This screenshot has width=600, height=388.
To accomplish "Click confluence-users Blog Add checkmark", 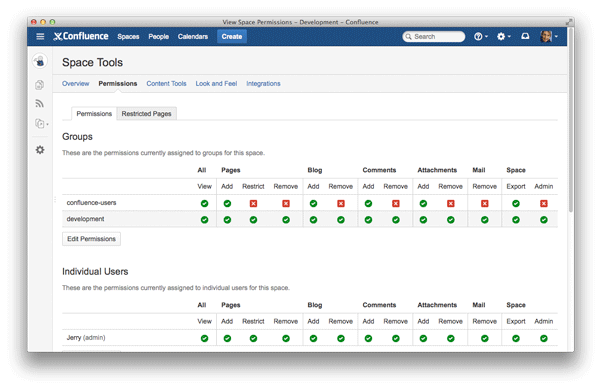I will (x=313, y=204).
